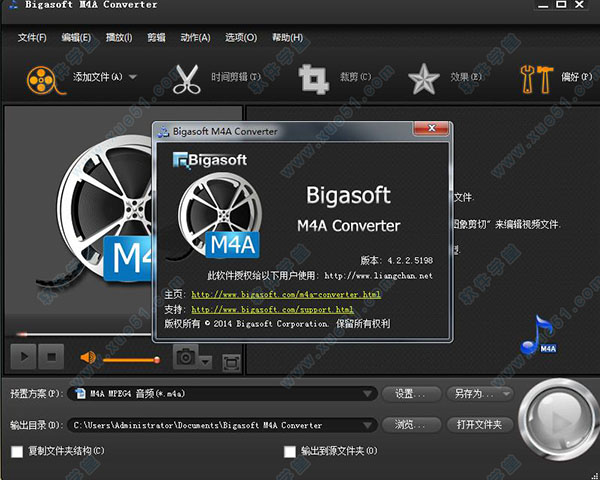Image resolution: width=600 pixels, height=480 pixels.
Task: Open the preset profile M4A dropdown
Action: point(222,393)
